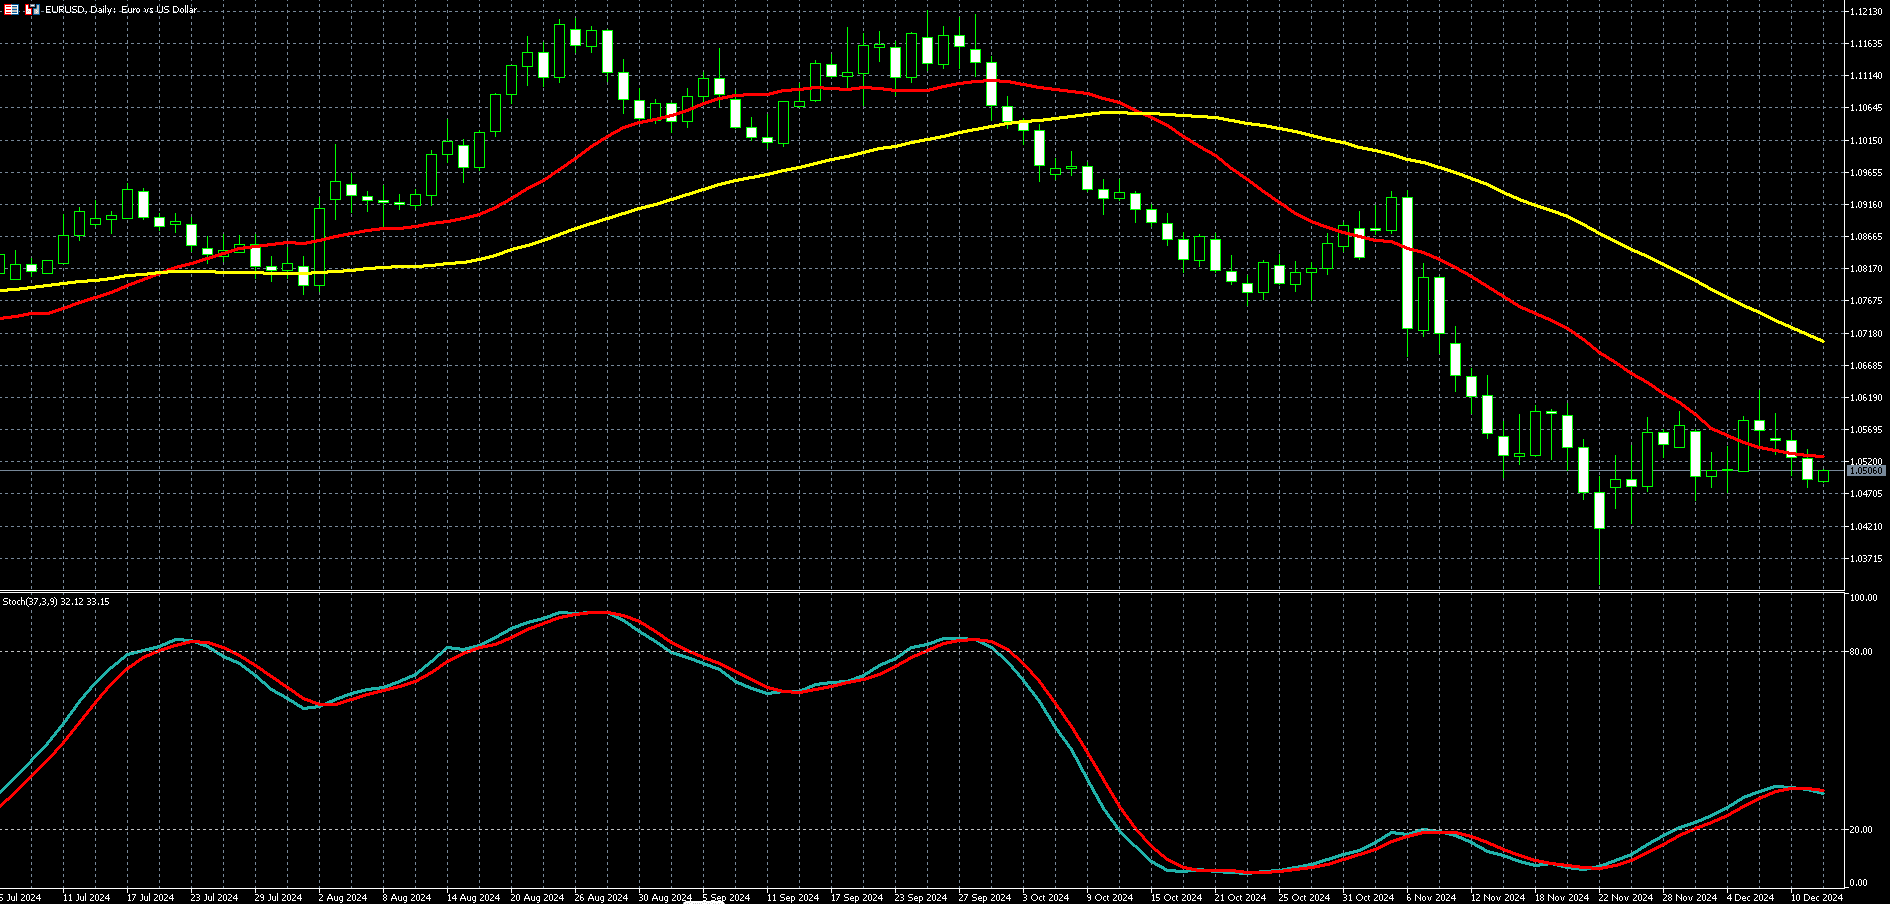Click the right end of yellow moving average

pos(1822,341)
